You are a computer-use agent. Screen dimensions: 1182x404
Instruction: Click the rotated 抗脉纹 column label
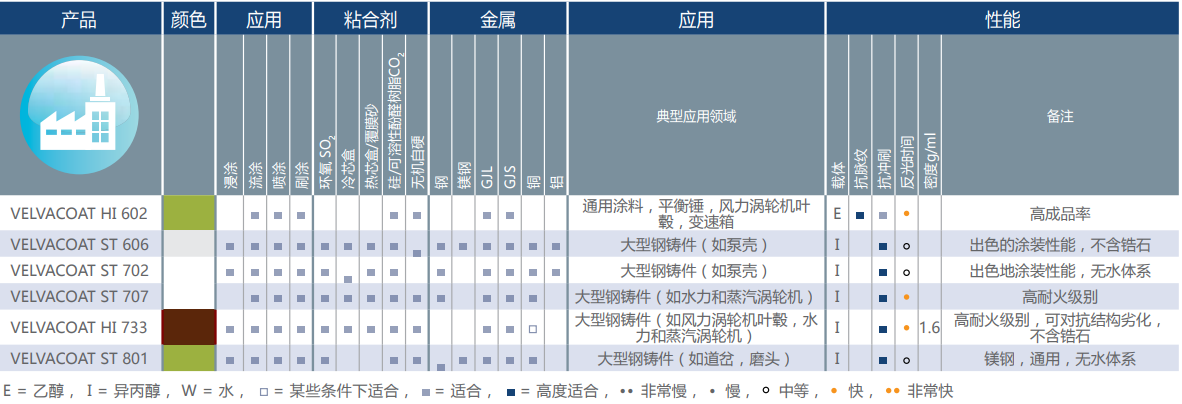(859, 168)
